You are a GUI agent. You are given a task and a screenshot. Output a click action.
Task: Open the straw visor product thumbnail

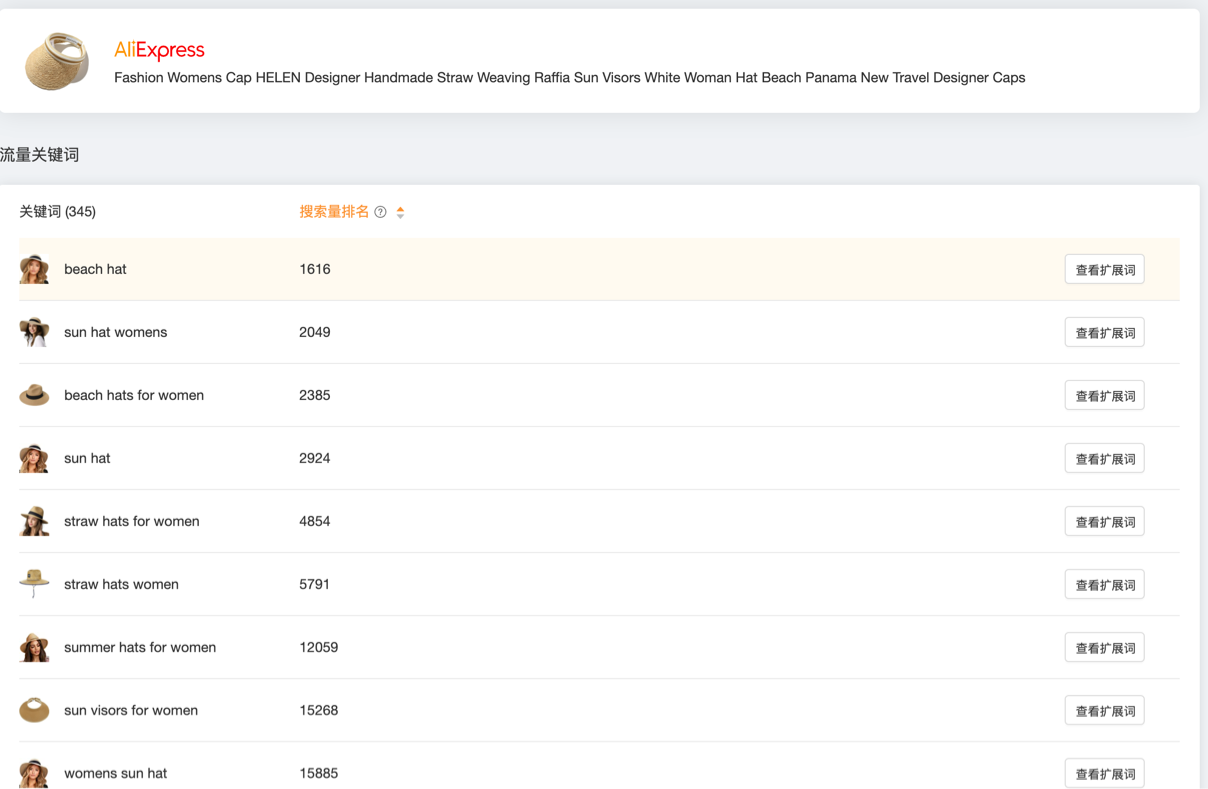pos(56,61)
